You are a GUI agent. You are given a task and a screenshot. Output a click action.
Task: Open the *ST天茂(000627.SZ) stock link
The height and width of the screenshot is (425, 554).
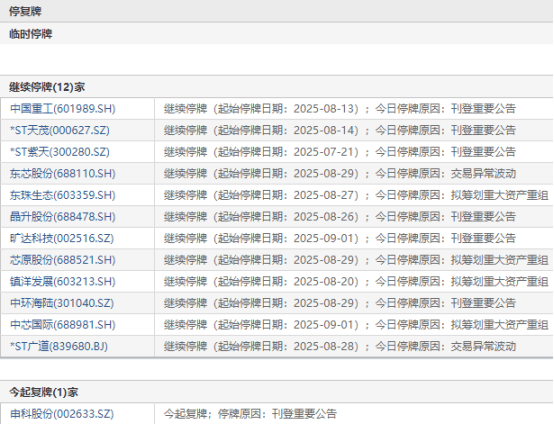pos(60,130)
